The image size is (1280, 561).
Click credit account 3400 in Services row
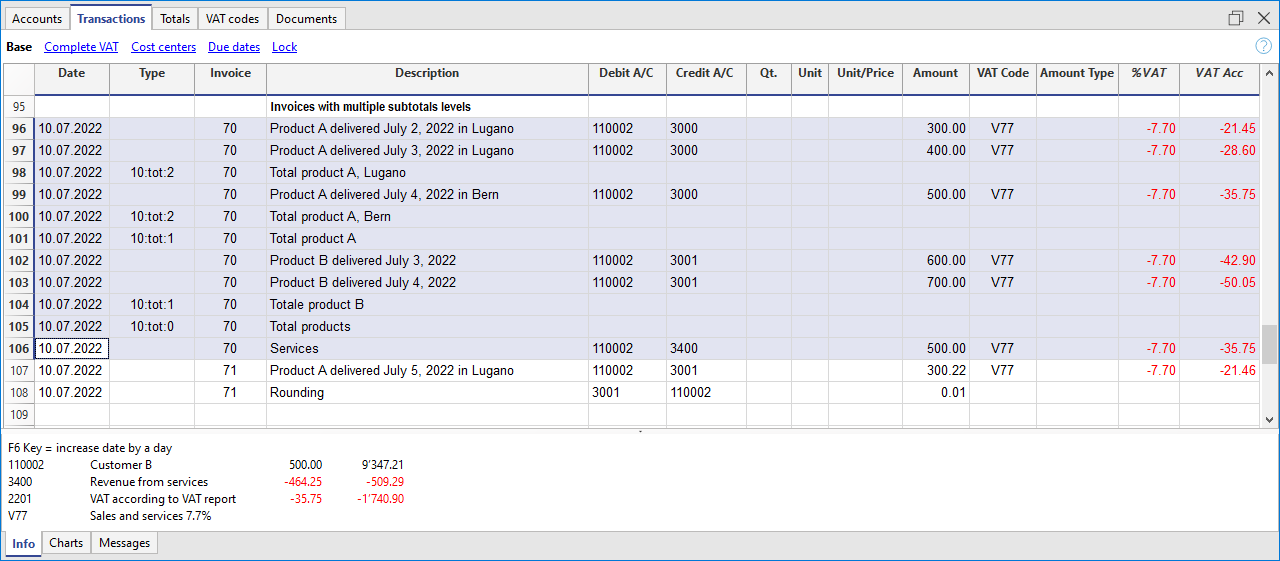[x=706, y=349]
